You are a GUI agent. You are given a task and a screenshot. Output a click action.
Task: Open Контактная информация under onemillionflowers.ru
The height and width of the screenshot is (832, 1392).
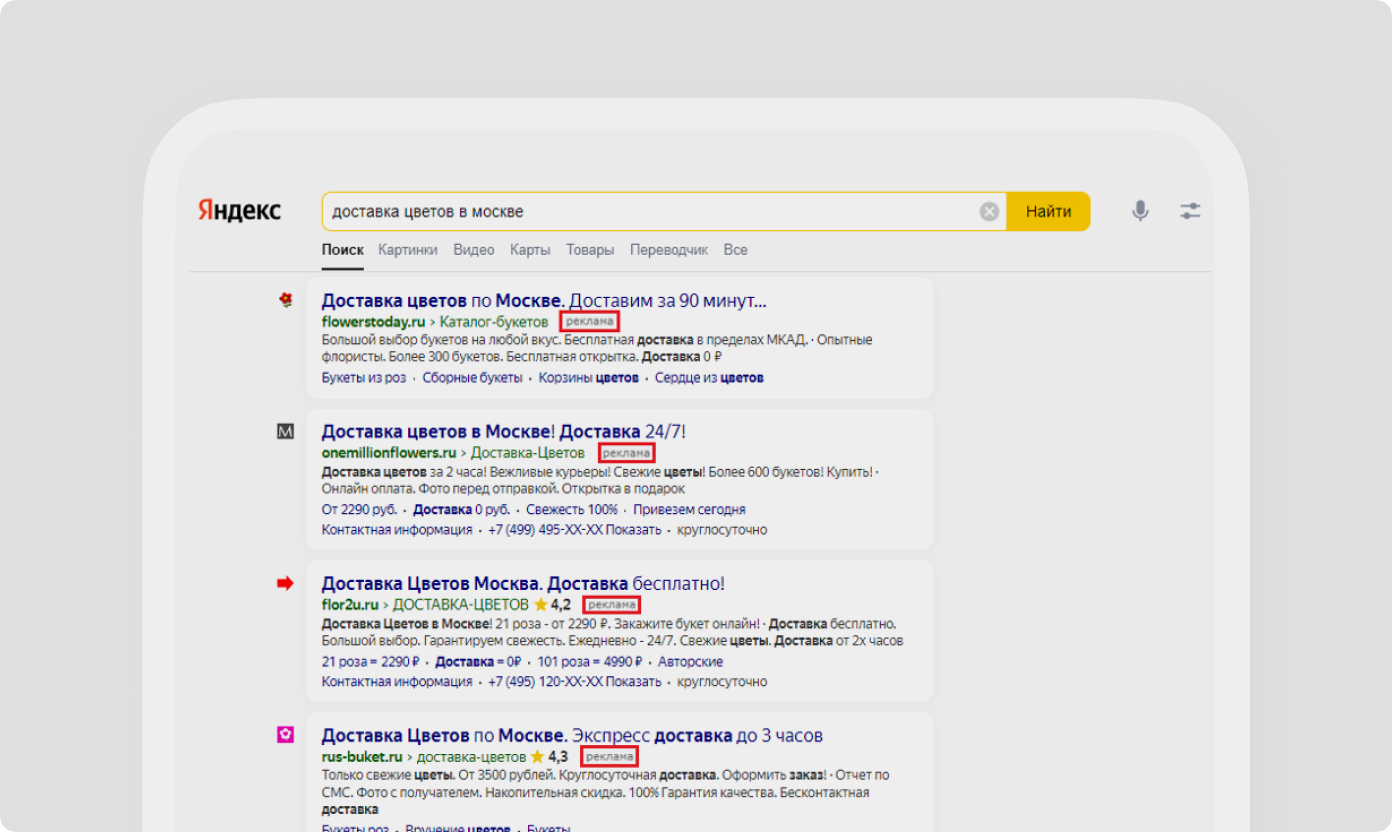coord(397,530)
